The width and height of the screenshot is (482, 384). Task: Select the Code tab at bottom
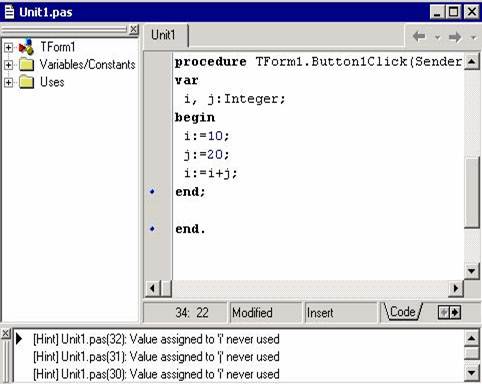tap(403, 312)
